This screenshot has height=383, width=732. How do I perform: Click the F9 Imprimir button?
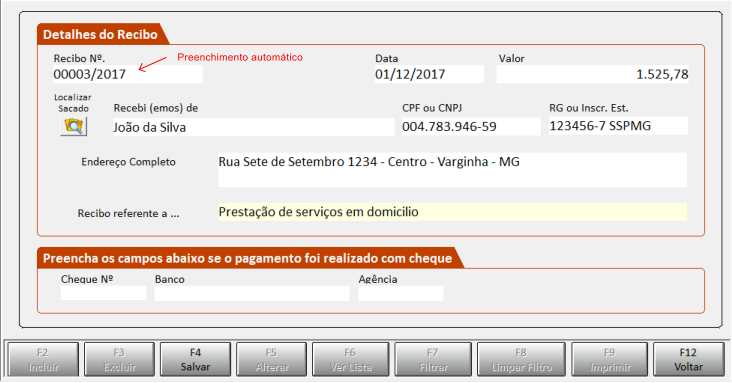pos(609,359)
